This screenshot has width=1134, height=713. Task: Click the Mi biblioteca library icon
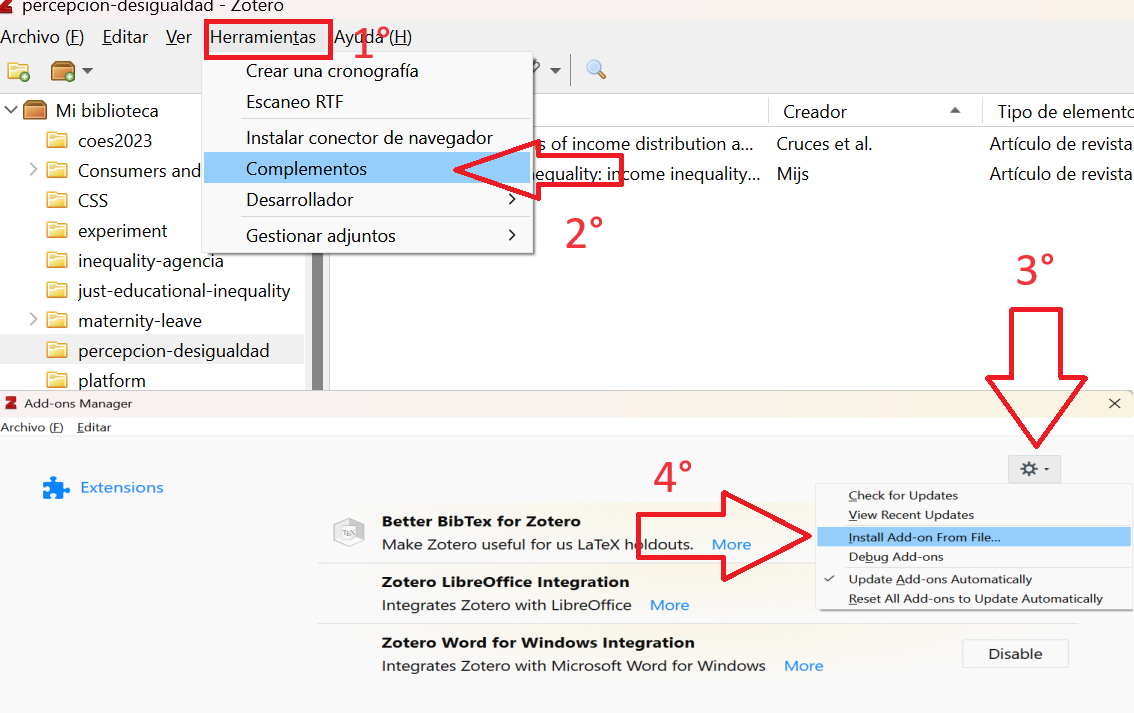pos(35,110)
